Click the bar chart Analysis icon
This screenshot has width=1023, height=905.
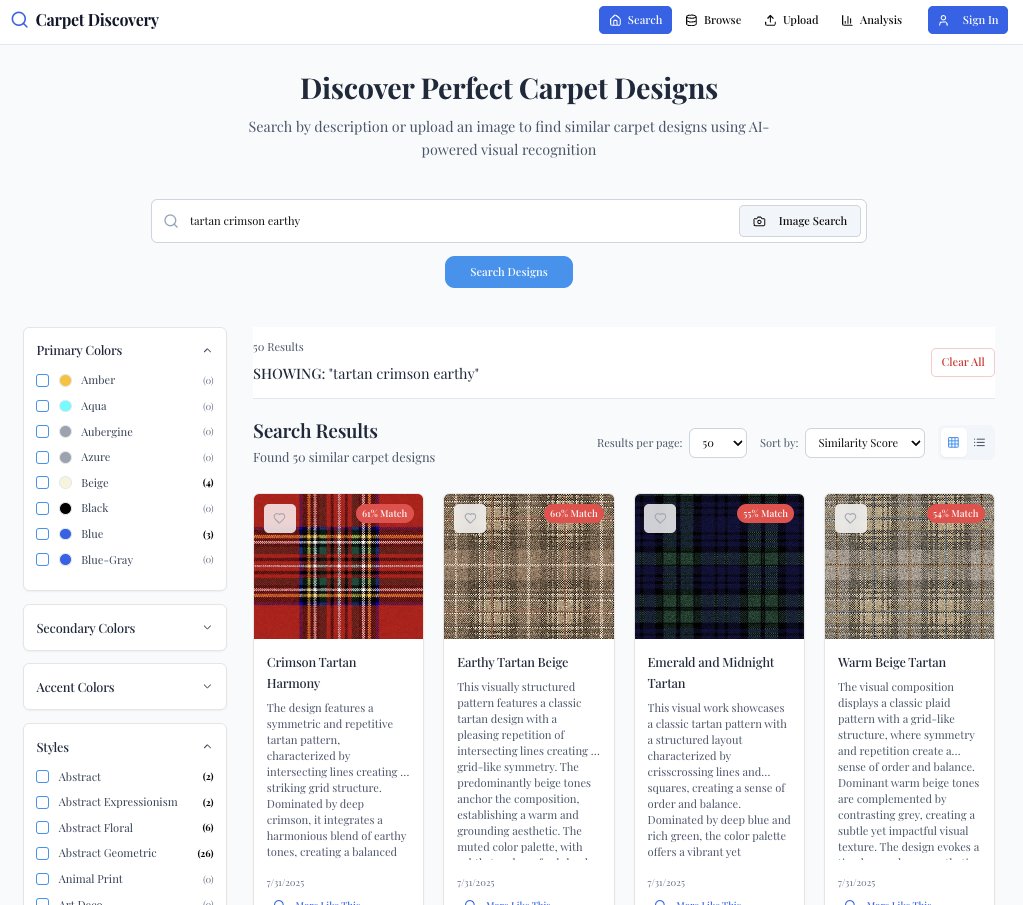click(x=847, y=20)
